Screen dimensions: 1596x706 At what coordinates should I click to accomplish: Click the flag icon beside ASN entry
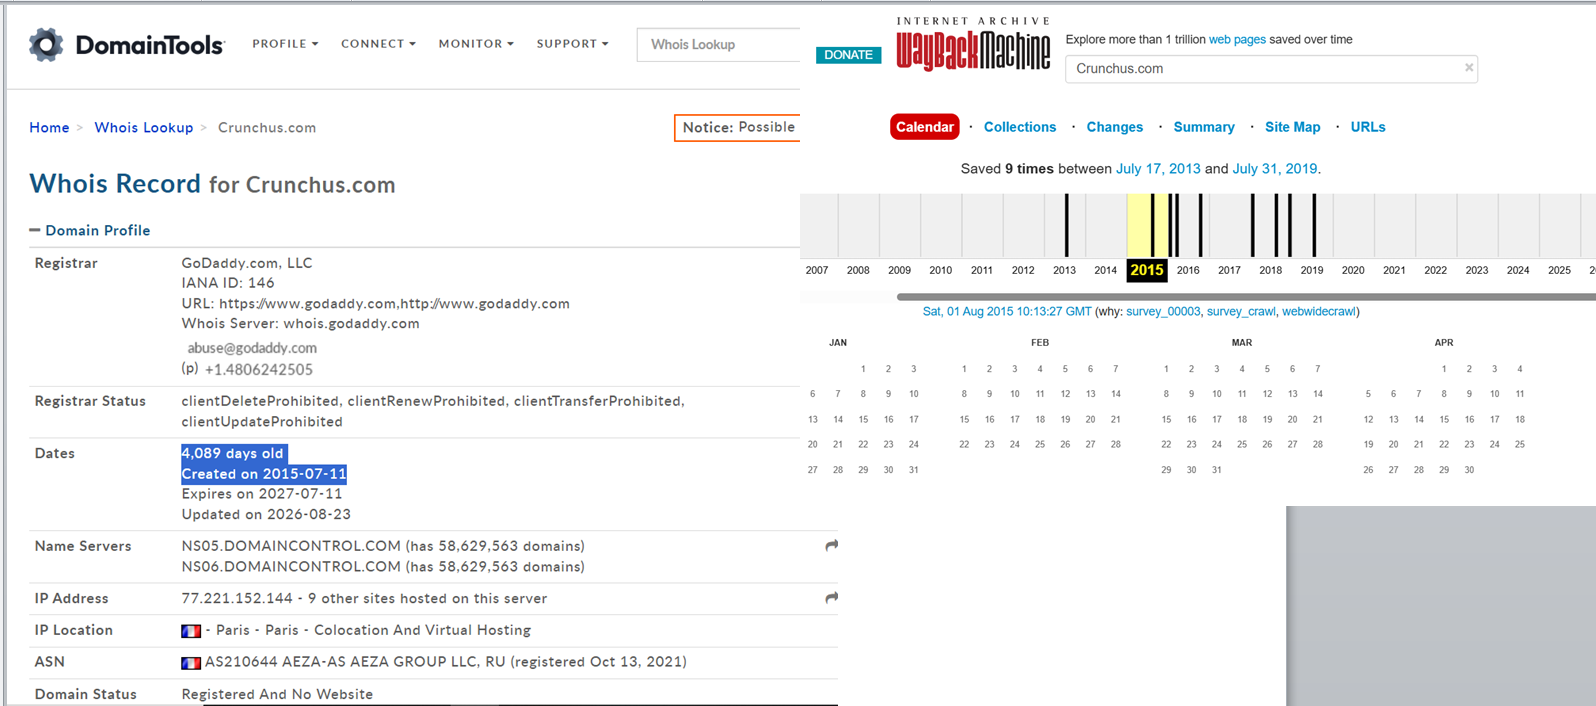point(191,663)
